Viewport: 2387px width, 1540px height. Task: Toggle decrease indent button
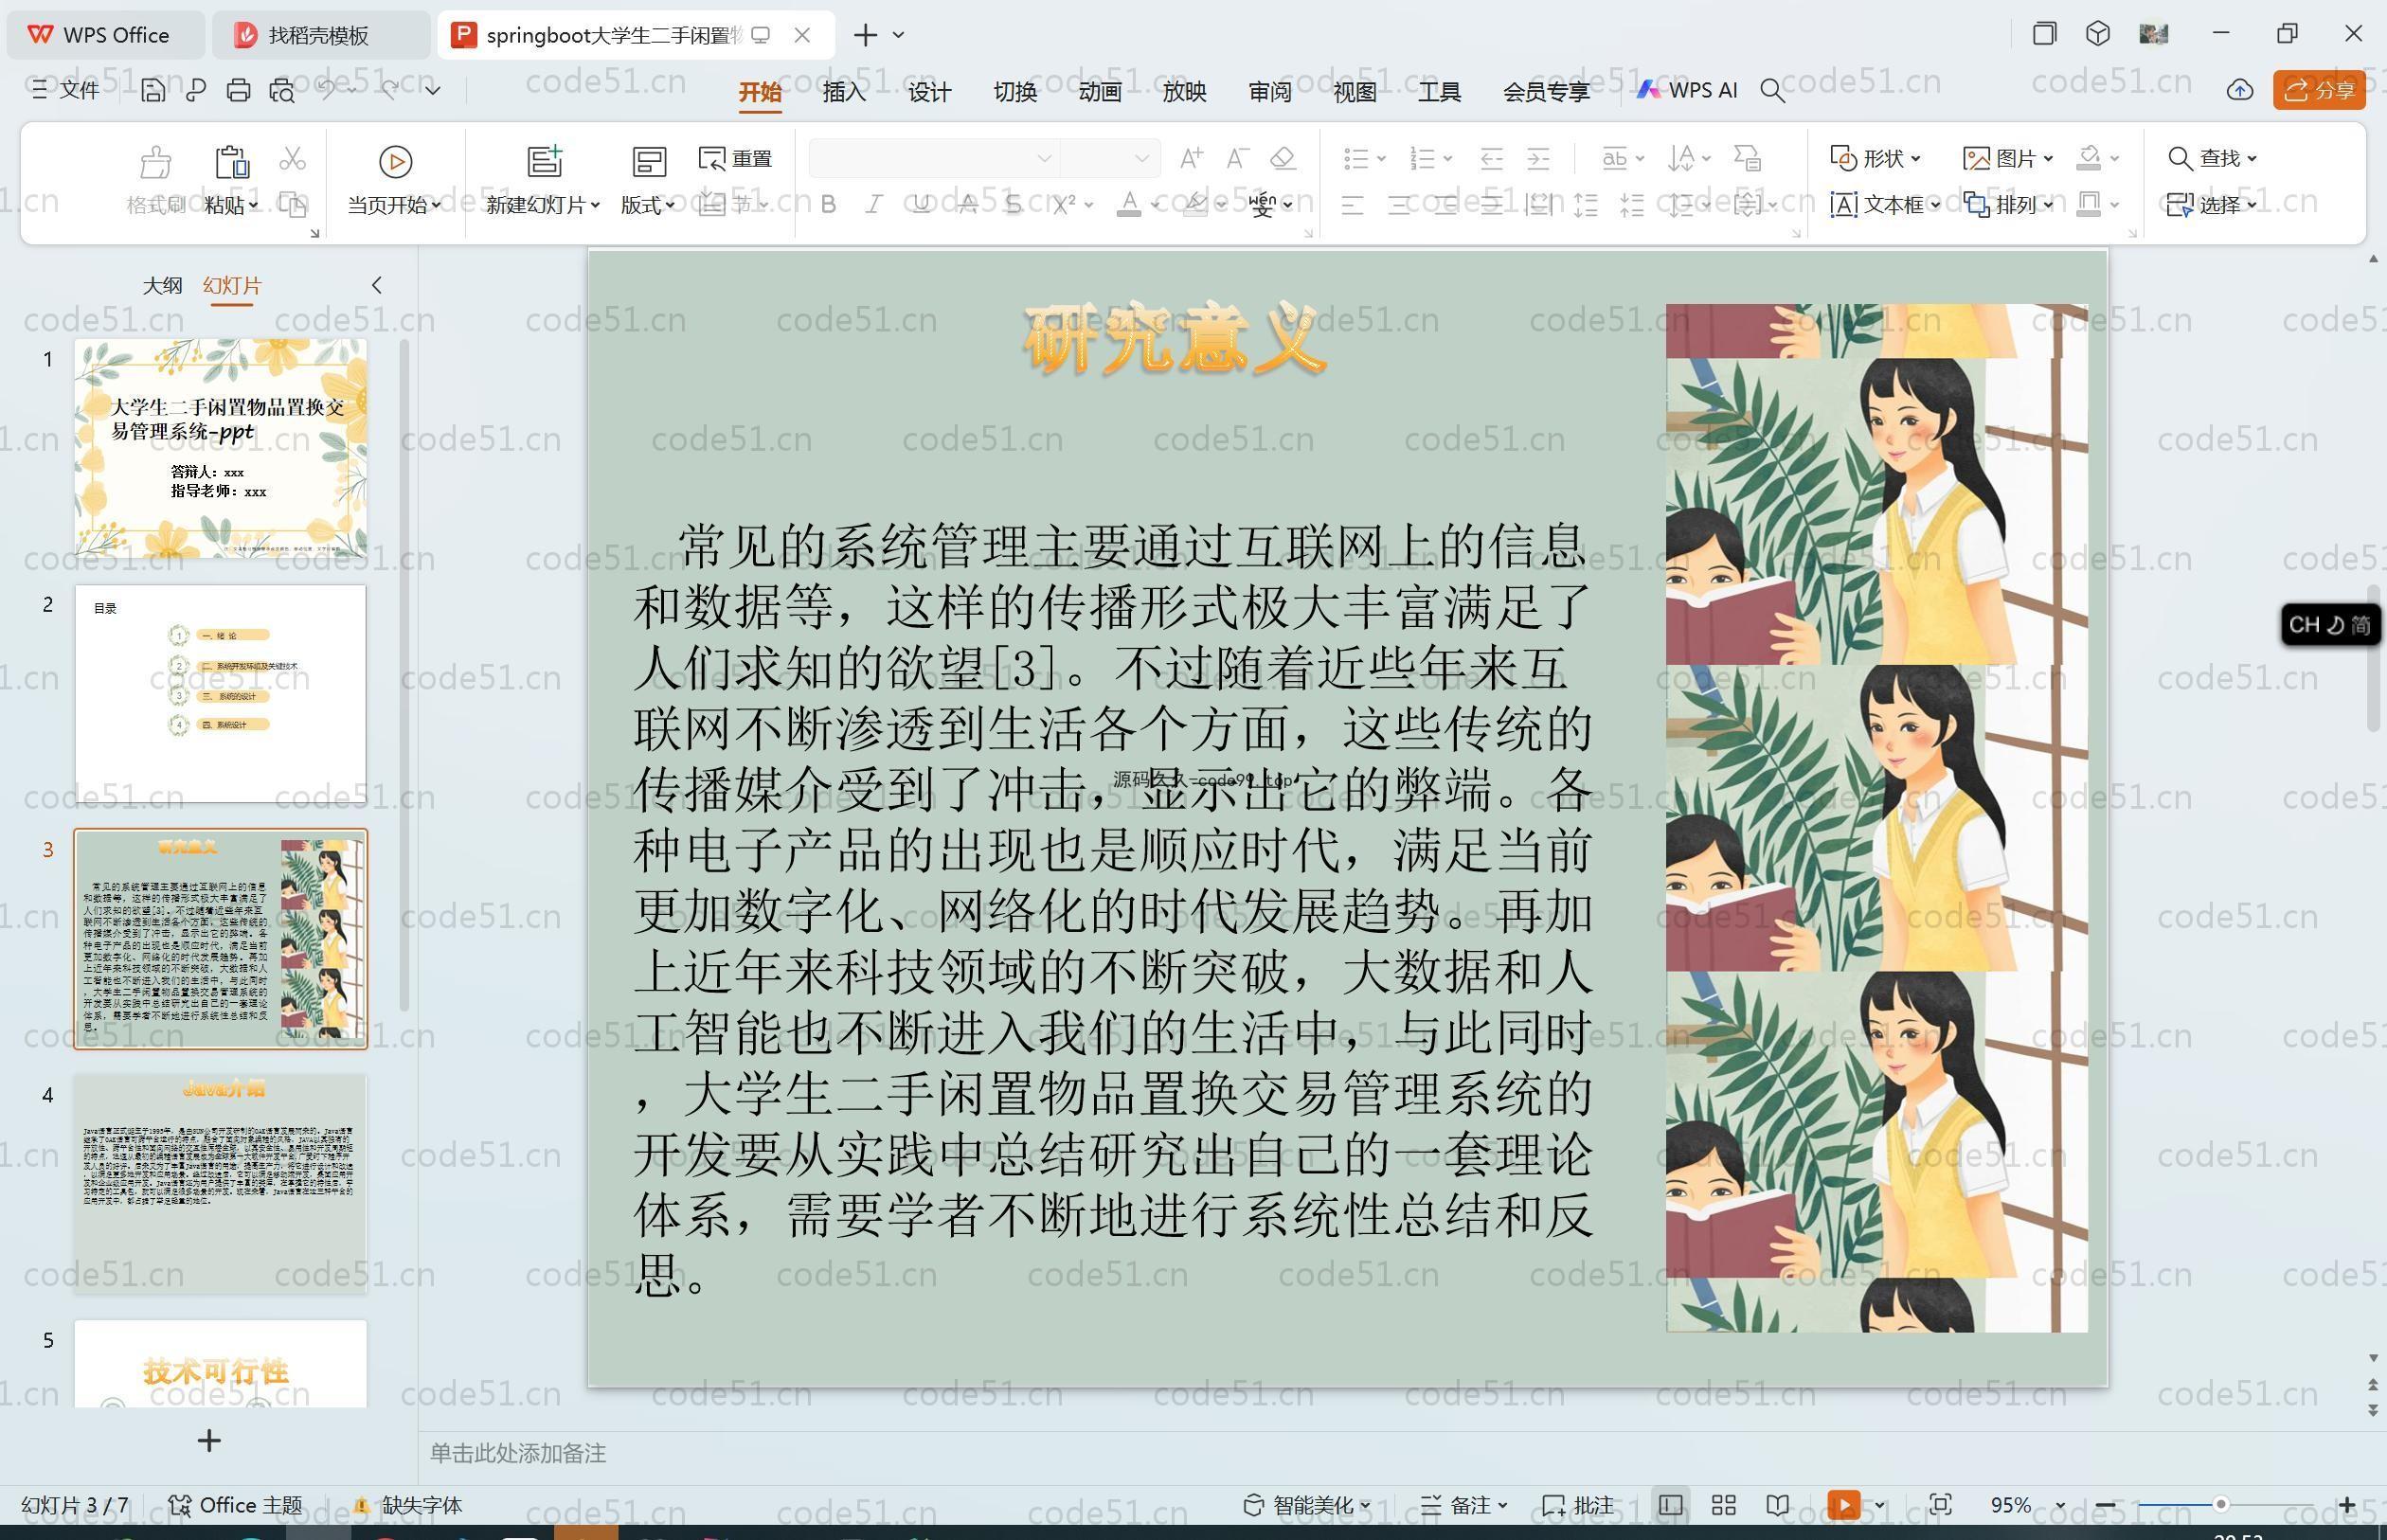pos(1491,158)
